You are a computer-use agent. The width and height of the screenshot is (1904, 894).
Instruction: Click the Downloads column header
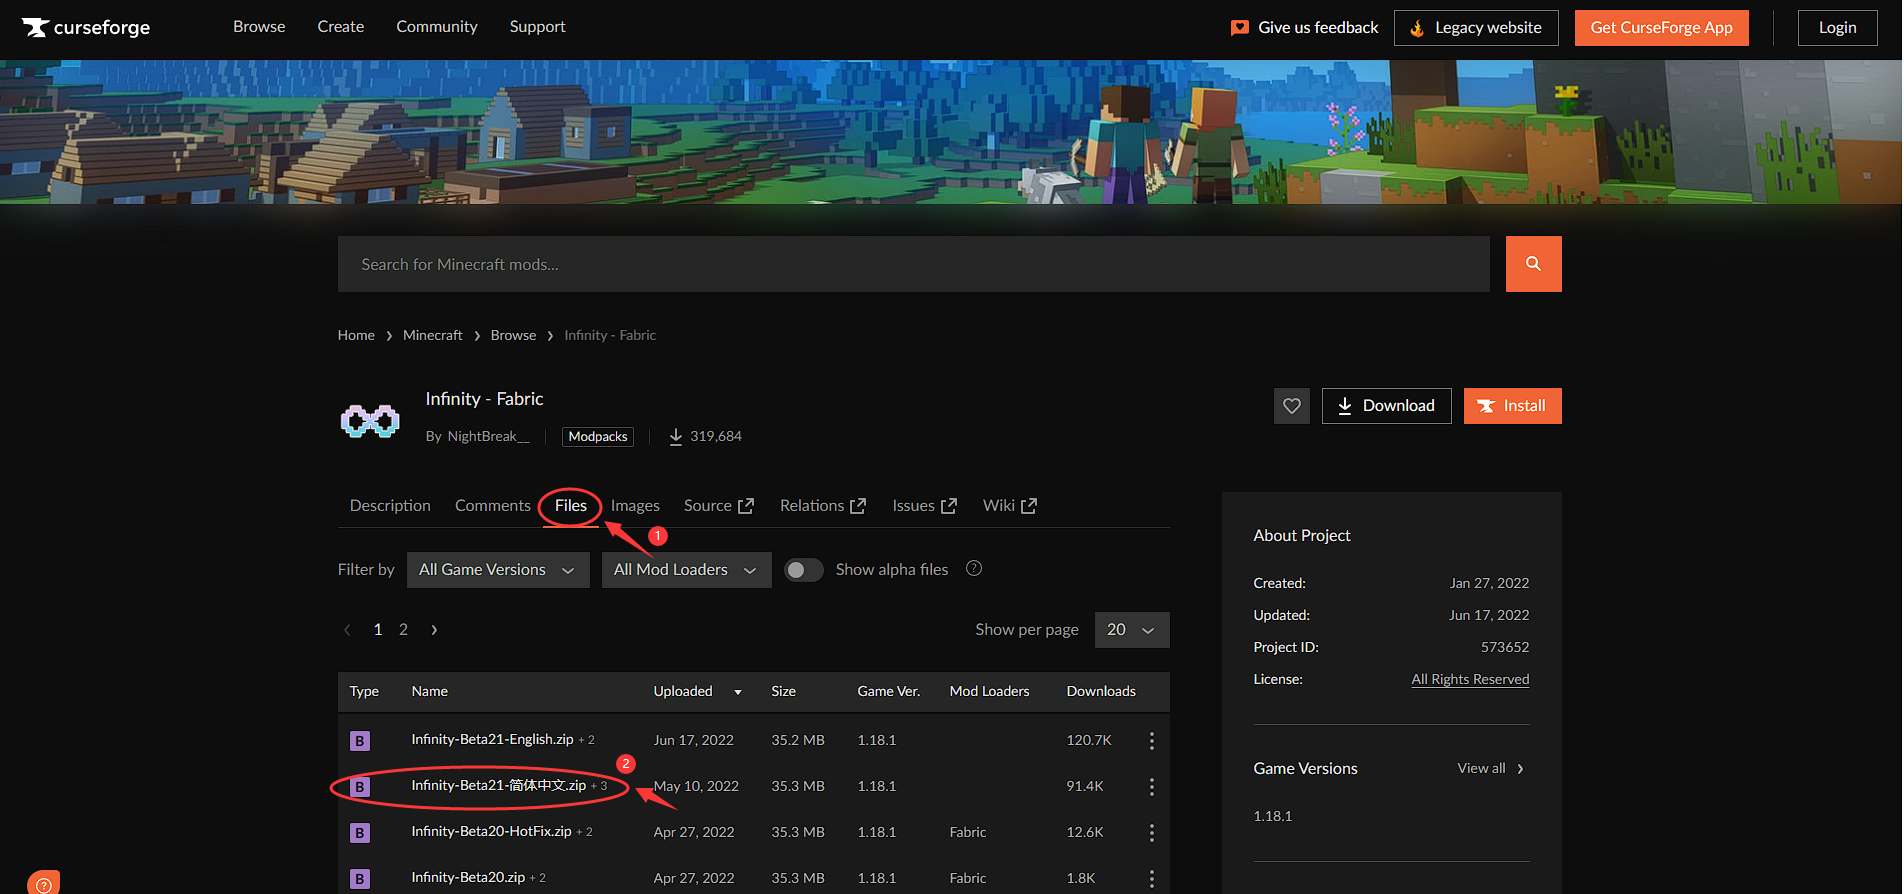point(1101,692)
